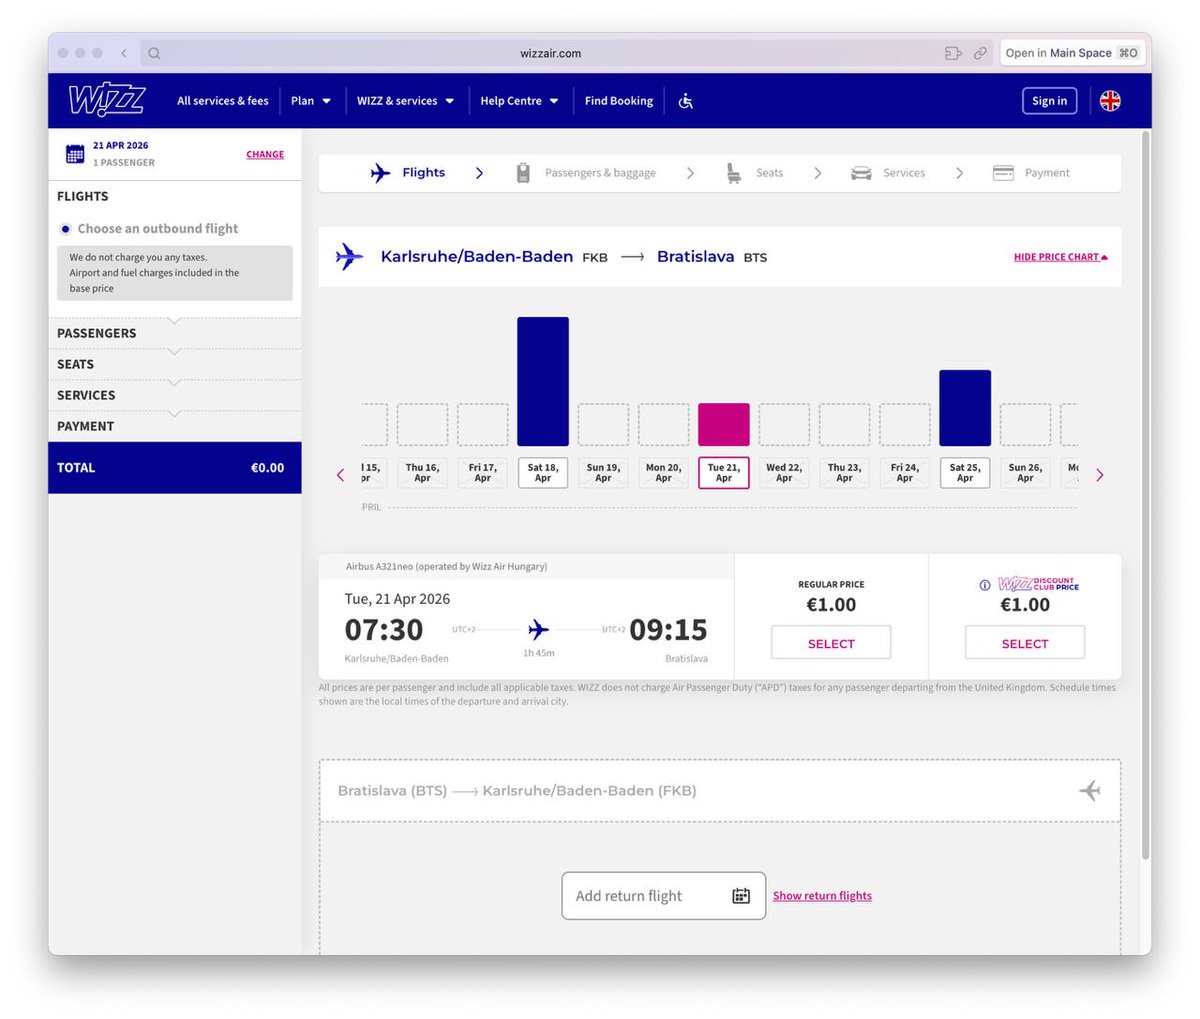This screenshot has height=1019, width=1200.
Task: Click credit card icon in Payment step
Action: coord(1003,173)
